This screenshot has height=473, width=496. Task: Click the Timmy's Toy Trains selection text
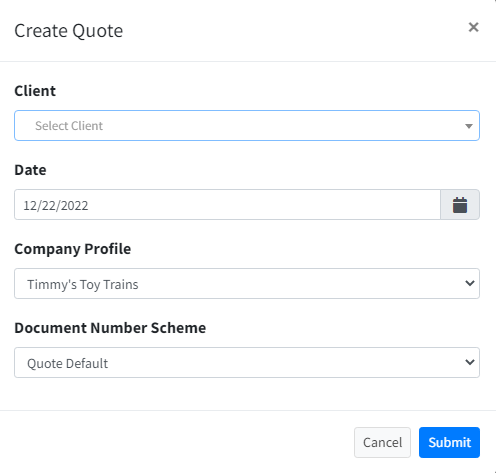click(83, 285)
